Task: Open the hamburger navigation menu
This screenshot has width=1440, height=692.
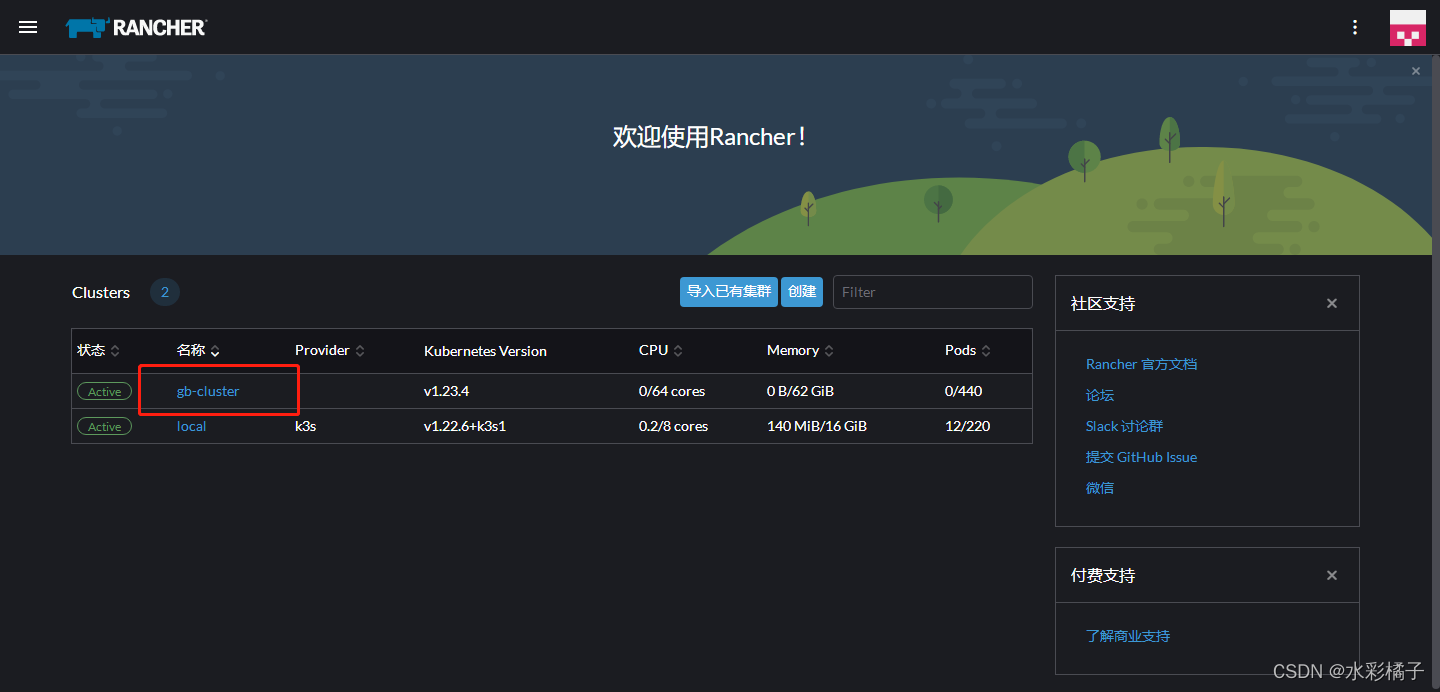Action: coord(28,27)
